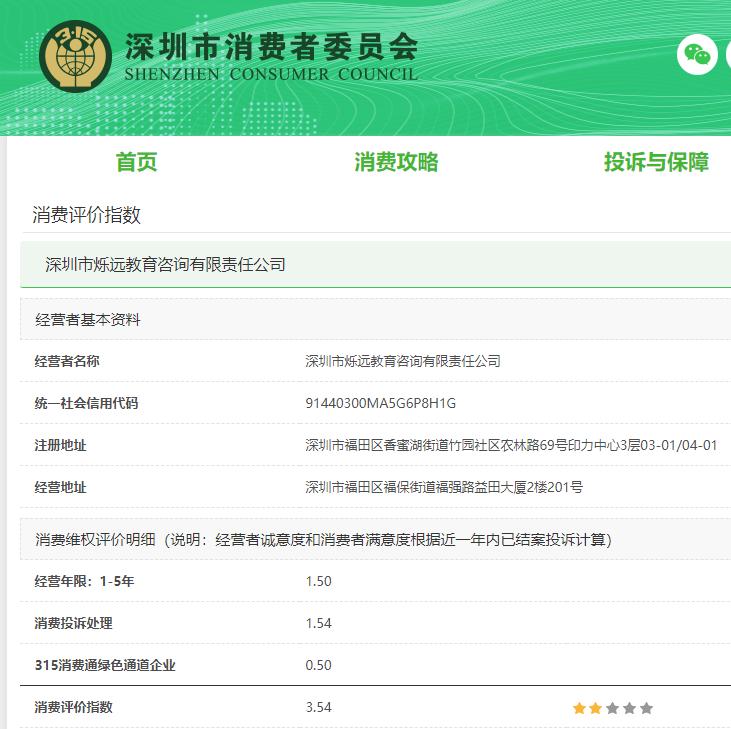Click the 消费评价指数 total row label

coord(73,707)
